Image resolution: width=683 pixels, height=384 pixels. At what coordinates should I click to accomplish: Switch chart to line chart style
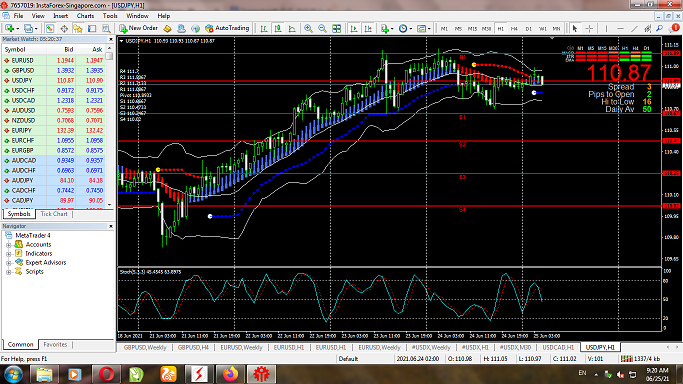(x=292, y=28)
